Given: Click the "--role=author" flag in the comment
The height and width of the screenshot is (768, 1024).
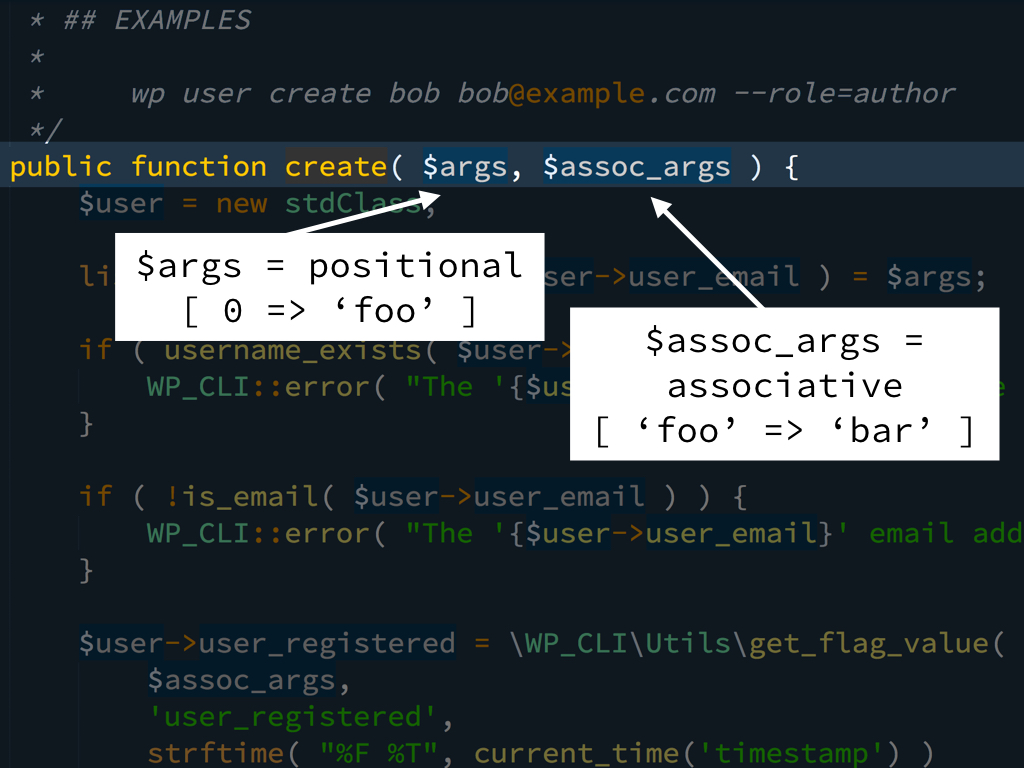Looking at the screenshot, I should click(x=844, y=94).
